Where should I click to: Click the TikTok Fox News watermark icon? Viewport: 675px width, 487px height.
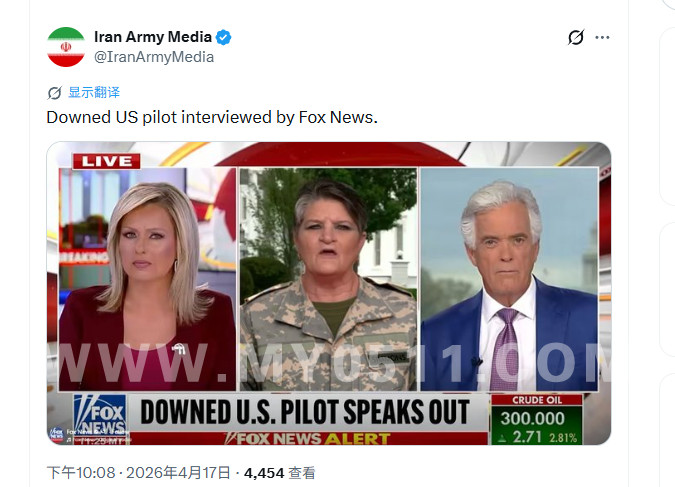56,434
